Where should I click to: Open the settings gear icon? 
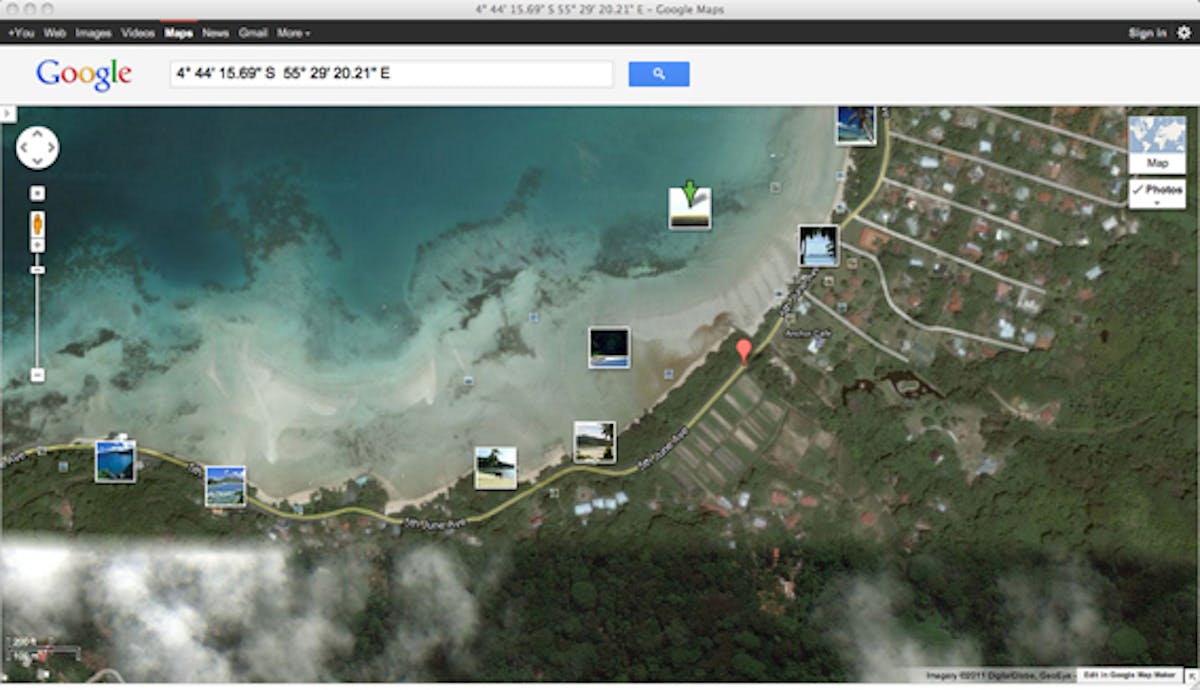click(x=1184, y=33)
